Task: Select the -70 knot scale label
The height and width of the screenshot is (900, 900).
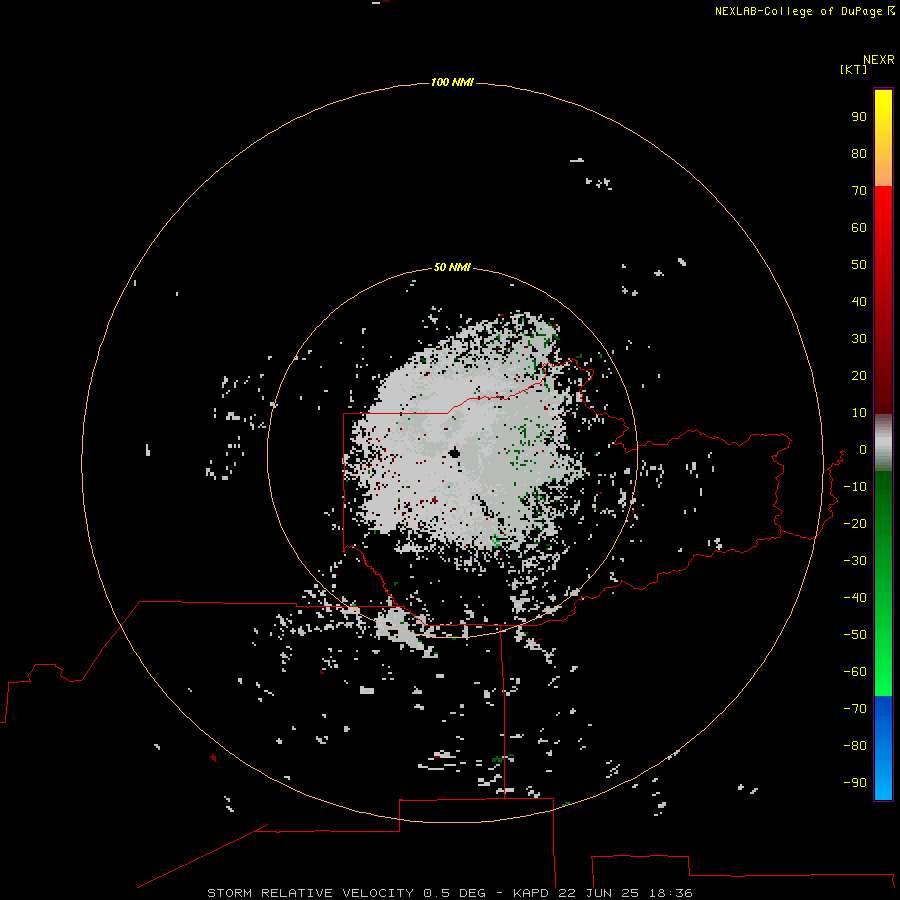Action: 855,709
